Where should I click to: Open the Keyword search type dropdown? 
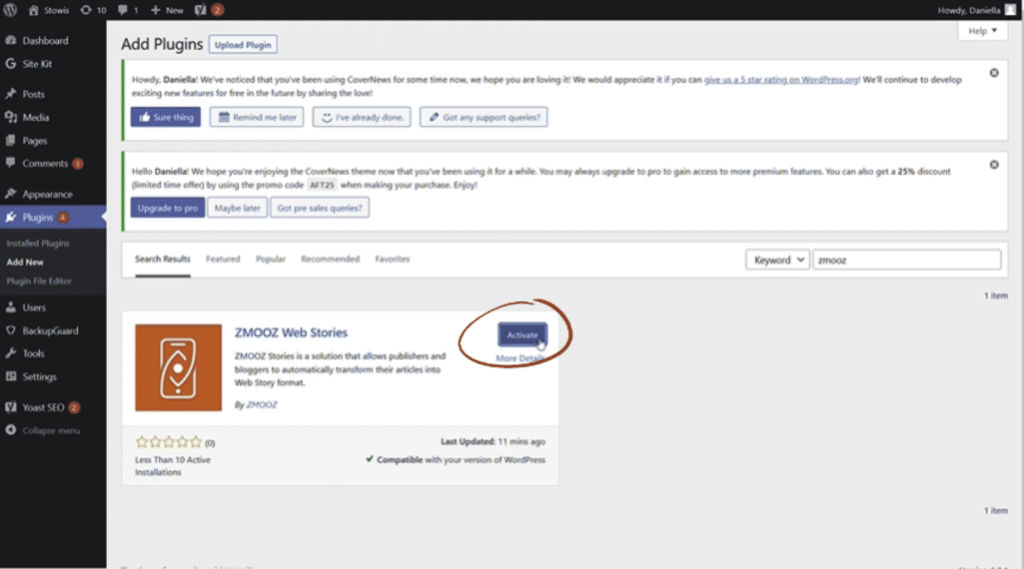778,260
